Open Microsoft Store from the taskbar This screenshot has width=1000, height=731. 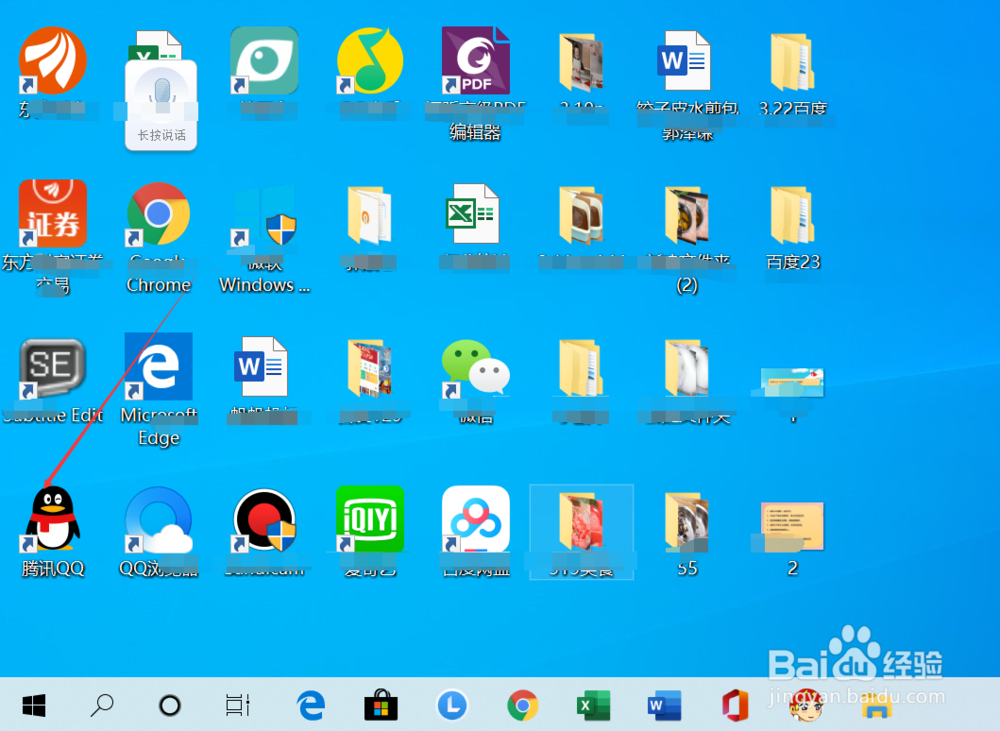(381, 705)
